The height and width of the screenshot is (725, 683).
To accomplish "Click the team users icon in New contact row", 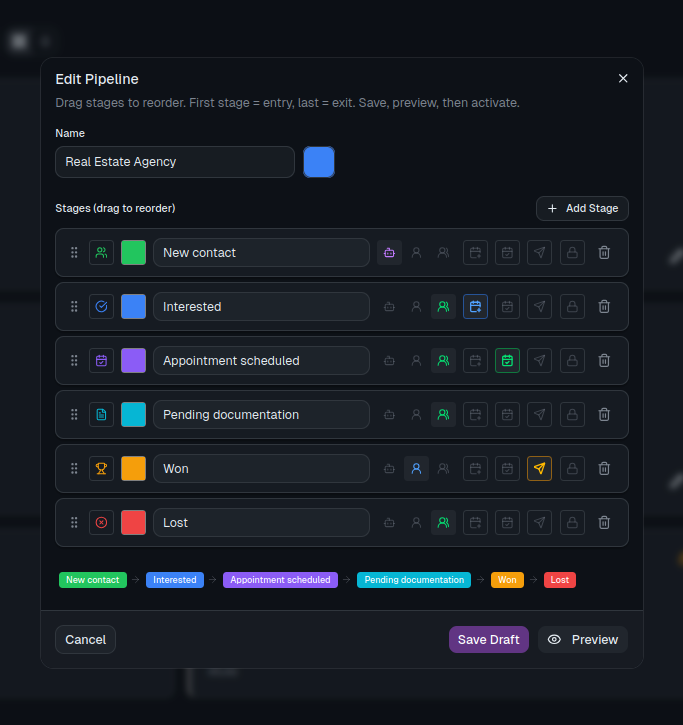I will (x=443, y=252).
